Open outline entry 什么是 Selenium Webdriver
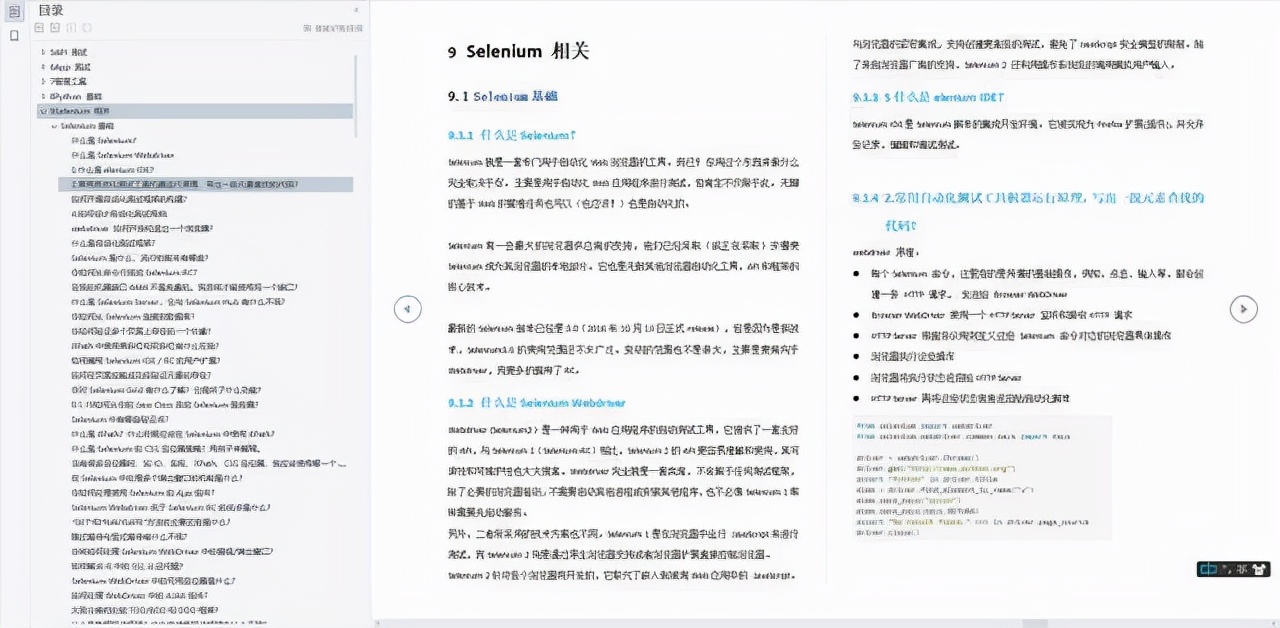 123,155
